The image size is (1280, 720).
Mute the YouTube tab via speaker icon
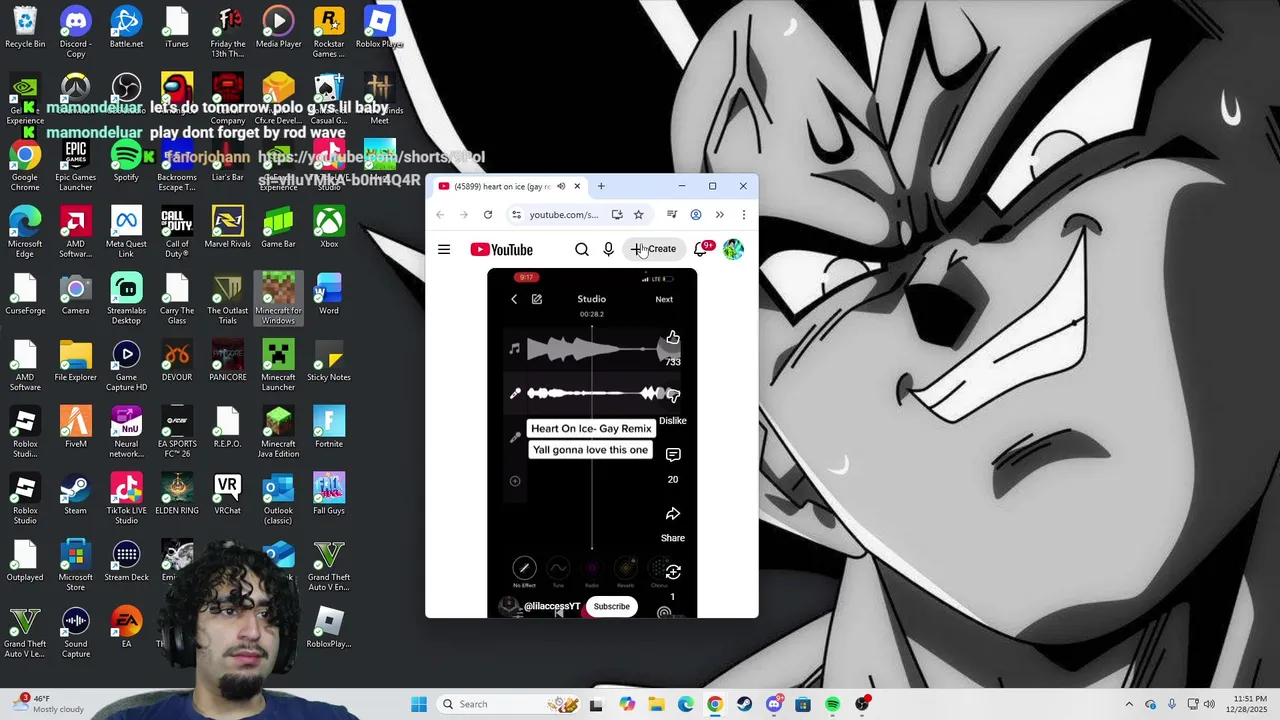pyautogui.click(x=561, y=186)
